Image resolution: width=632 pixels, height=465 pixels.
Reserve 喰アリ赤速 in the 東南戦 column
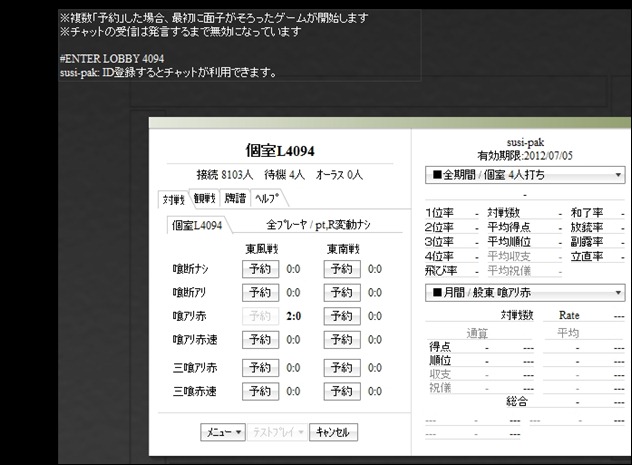pyautogui.click(x=342, y=340)
